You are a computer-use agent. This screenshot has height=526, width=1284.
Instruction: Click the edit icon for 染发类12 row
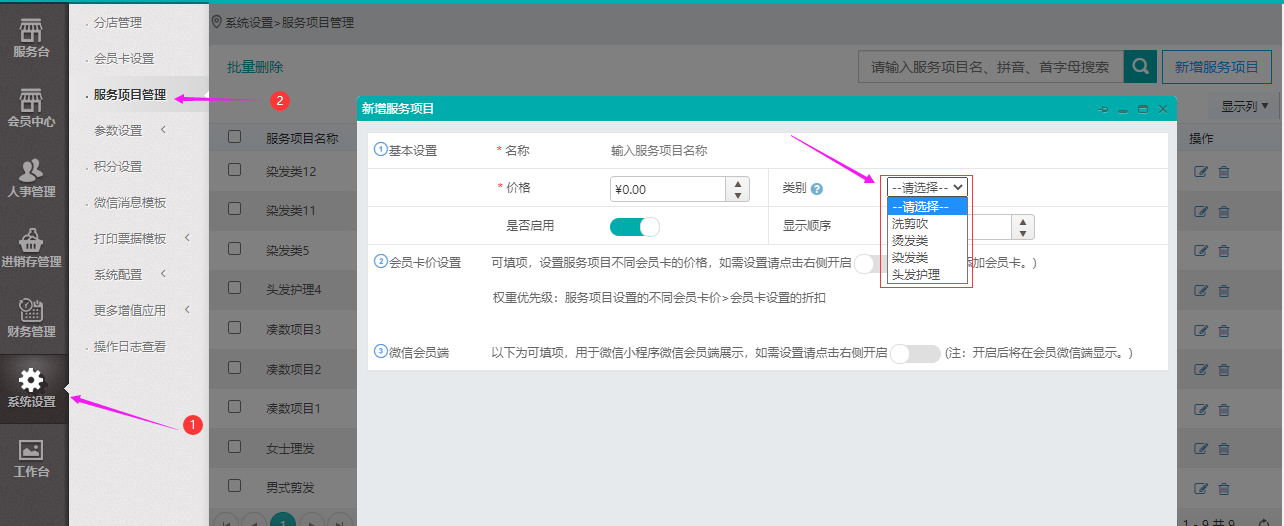(1201, 172)
